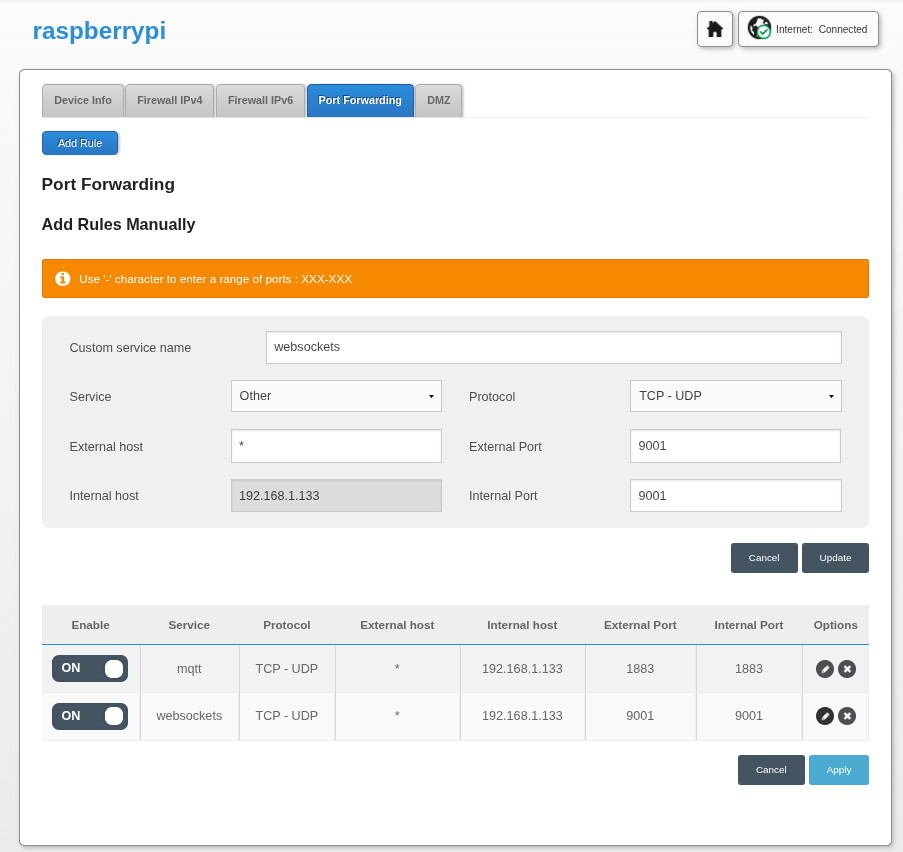Expand the Protocol TCP - UDP dropdown
Image resolution: width=903 pixels, height=852 pixels.
735,396
